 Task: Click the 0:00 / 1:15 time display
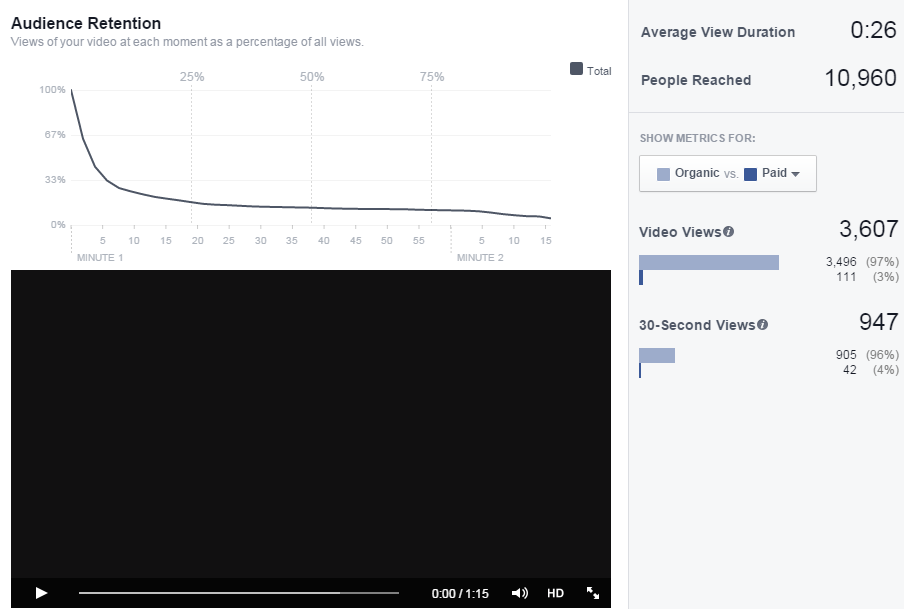coord(460,593)
